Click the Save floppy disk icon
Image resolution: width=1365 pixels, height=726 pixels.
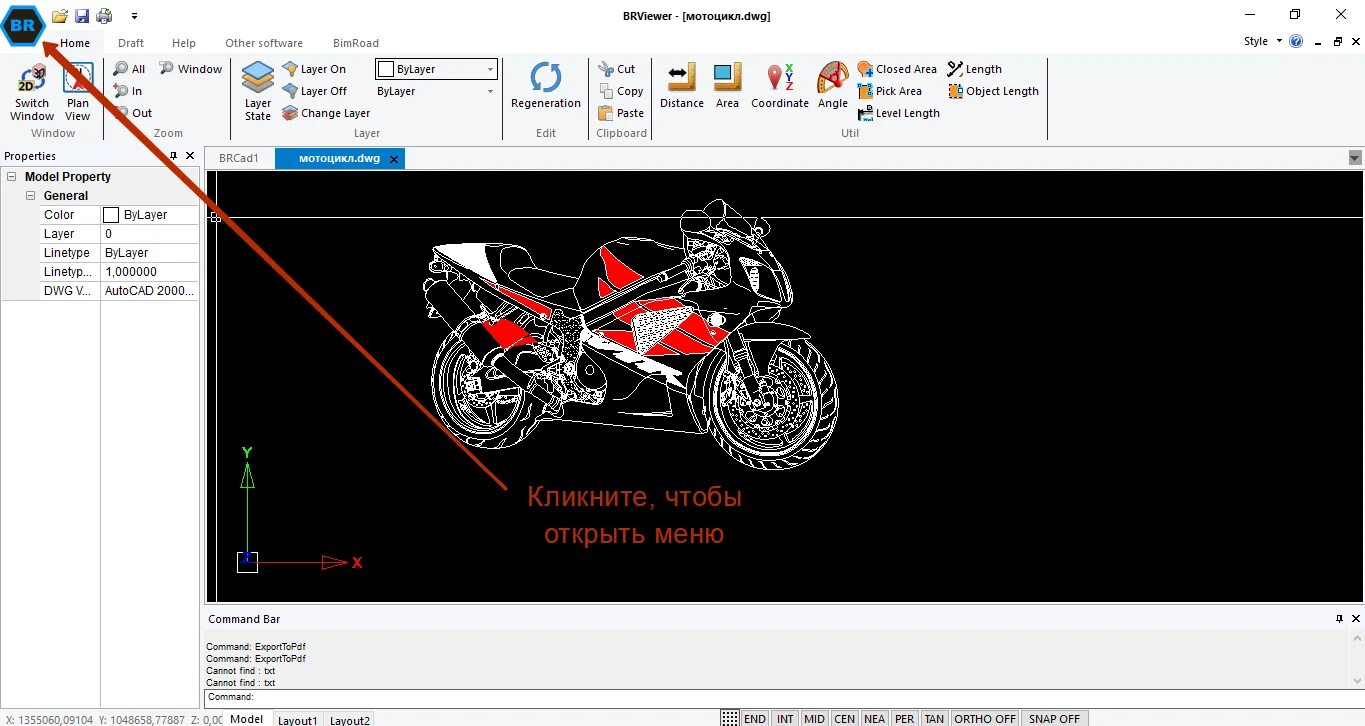(x=82, y=15)
